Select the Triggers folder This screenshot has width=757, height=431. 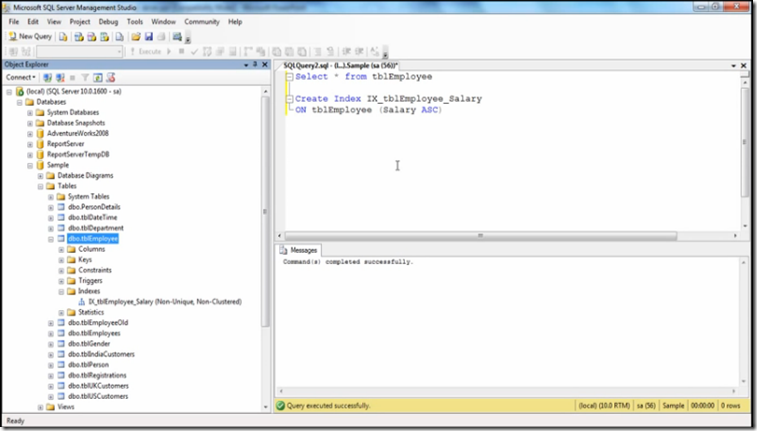tap(90, 280)
